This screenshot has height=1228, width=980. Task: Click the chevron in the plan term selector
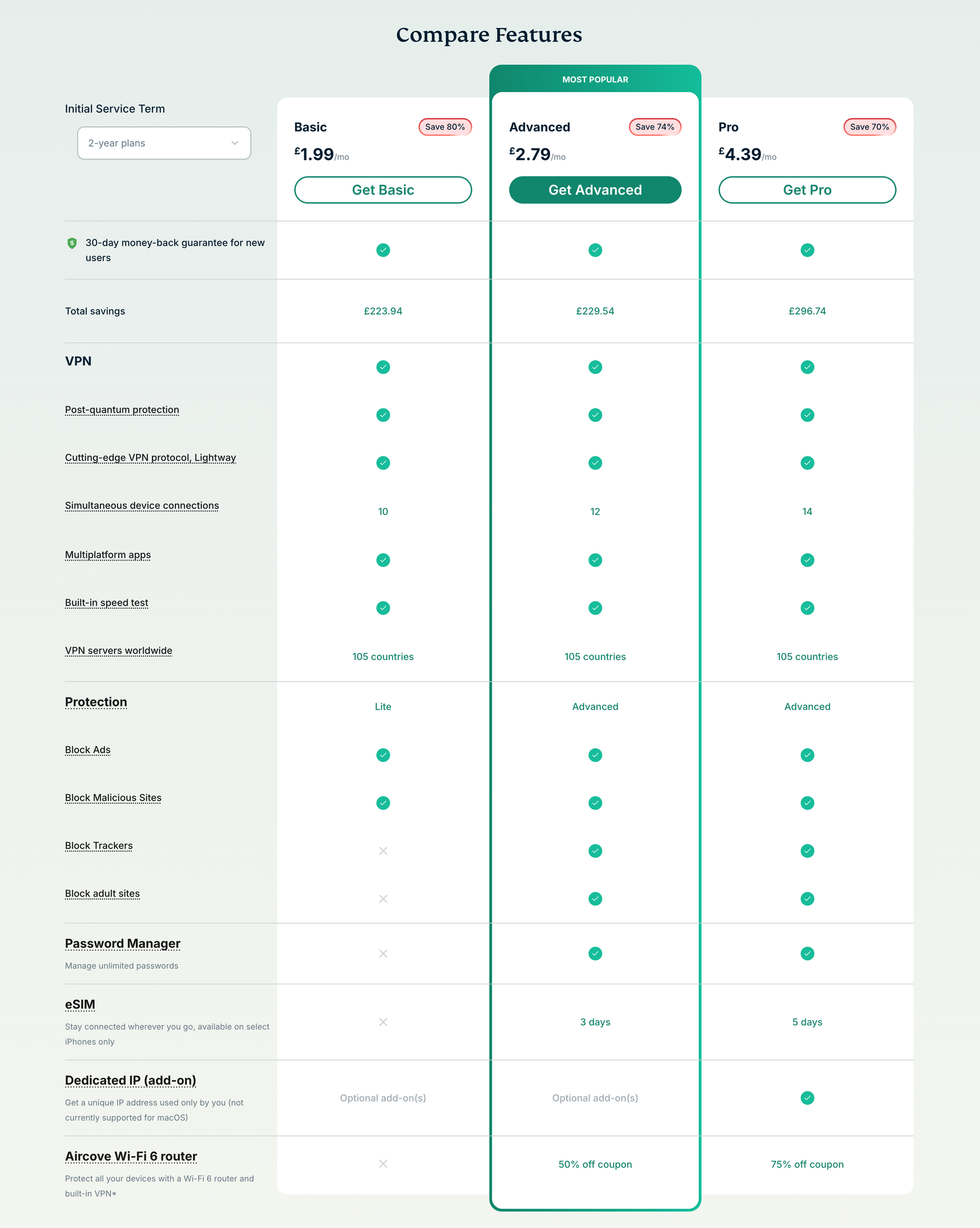click(x=236, y=143)
